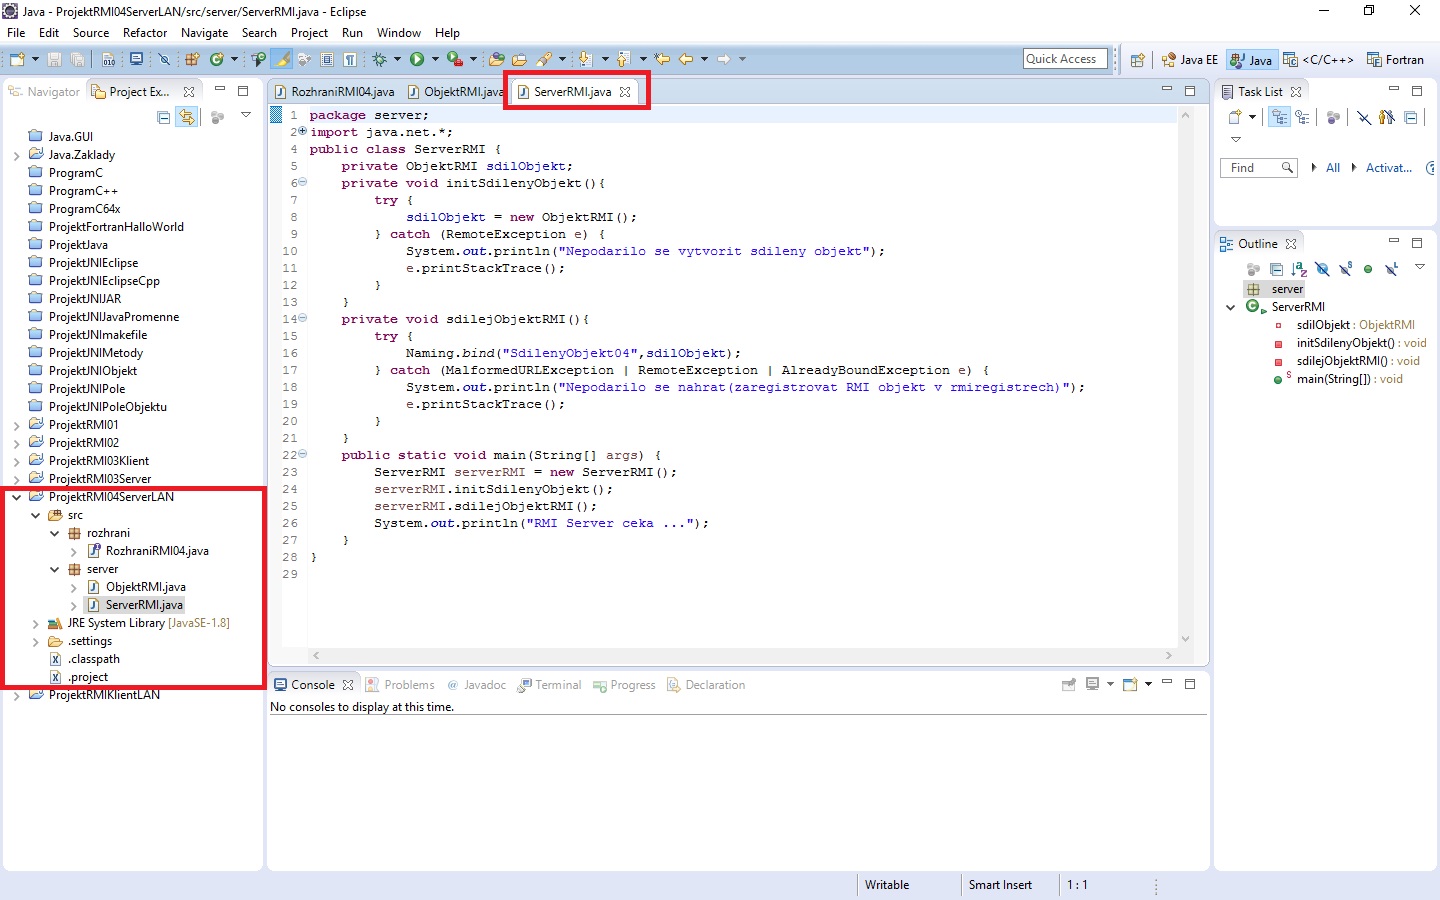1440x900 pixels.
Task: Sort Outline members alphabetically
Action: coord(1298,269)
